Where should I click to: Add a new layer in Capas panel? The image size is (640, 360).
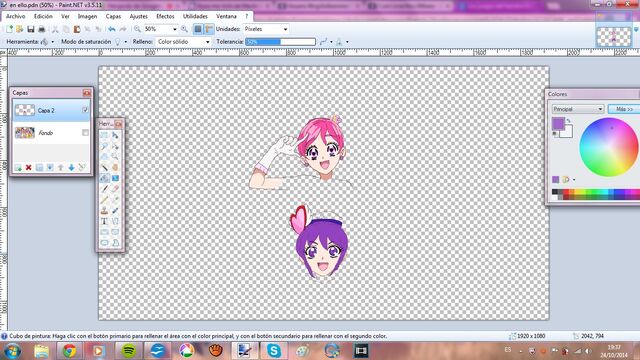click(18, 167)
